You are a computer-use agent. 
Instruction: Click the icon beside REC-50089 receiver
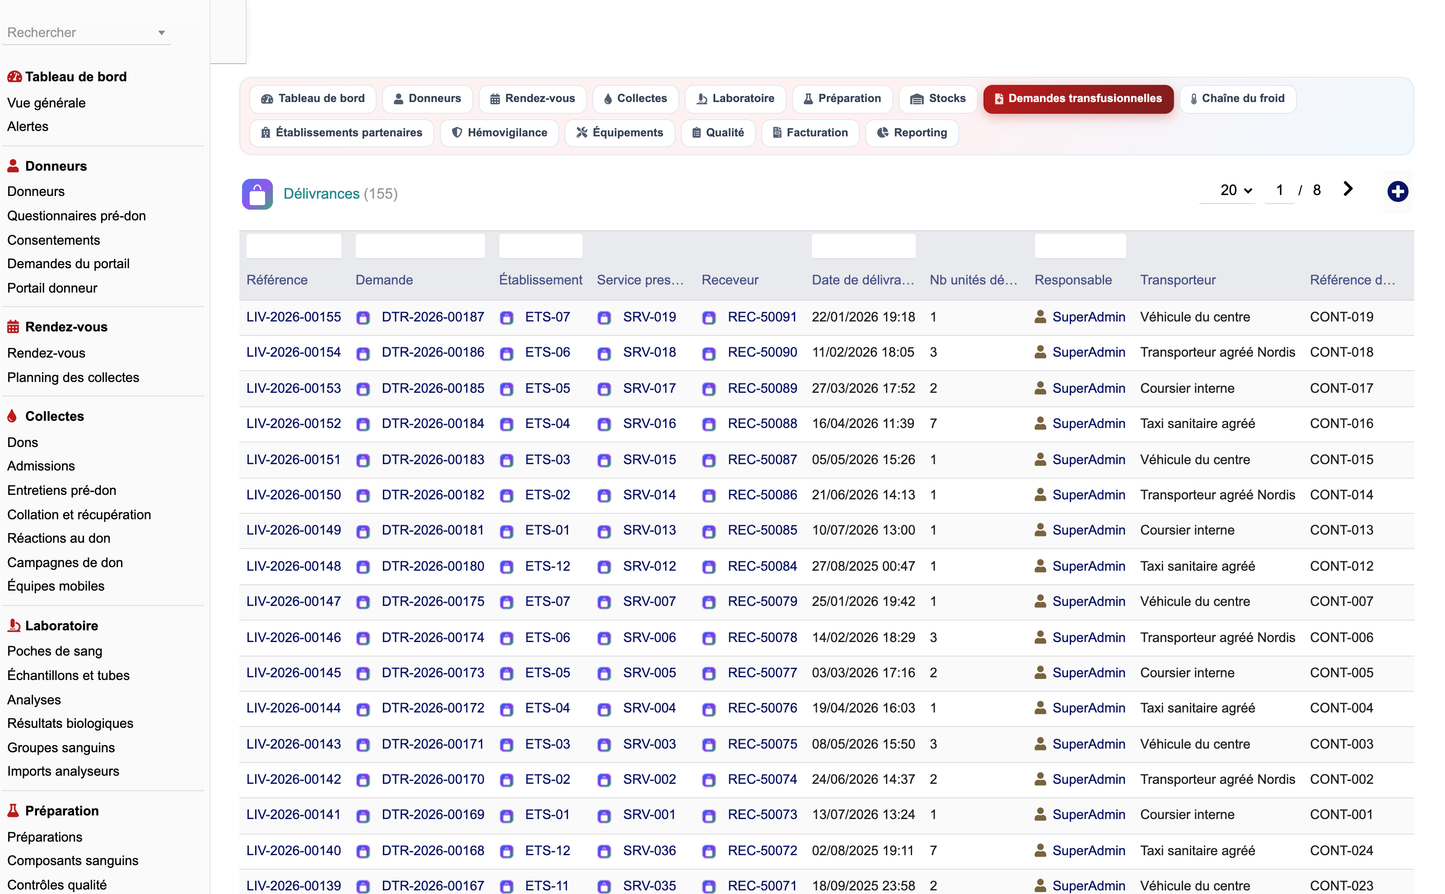pos(708,389)
